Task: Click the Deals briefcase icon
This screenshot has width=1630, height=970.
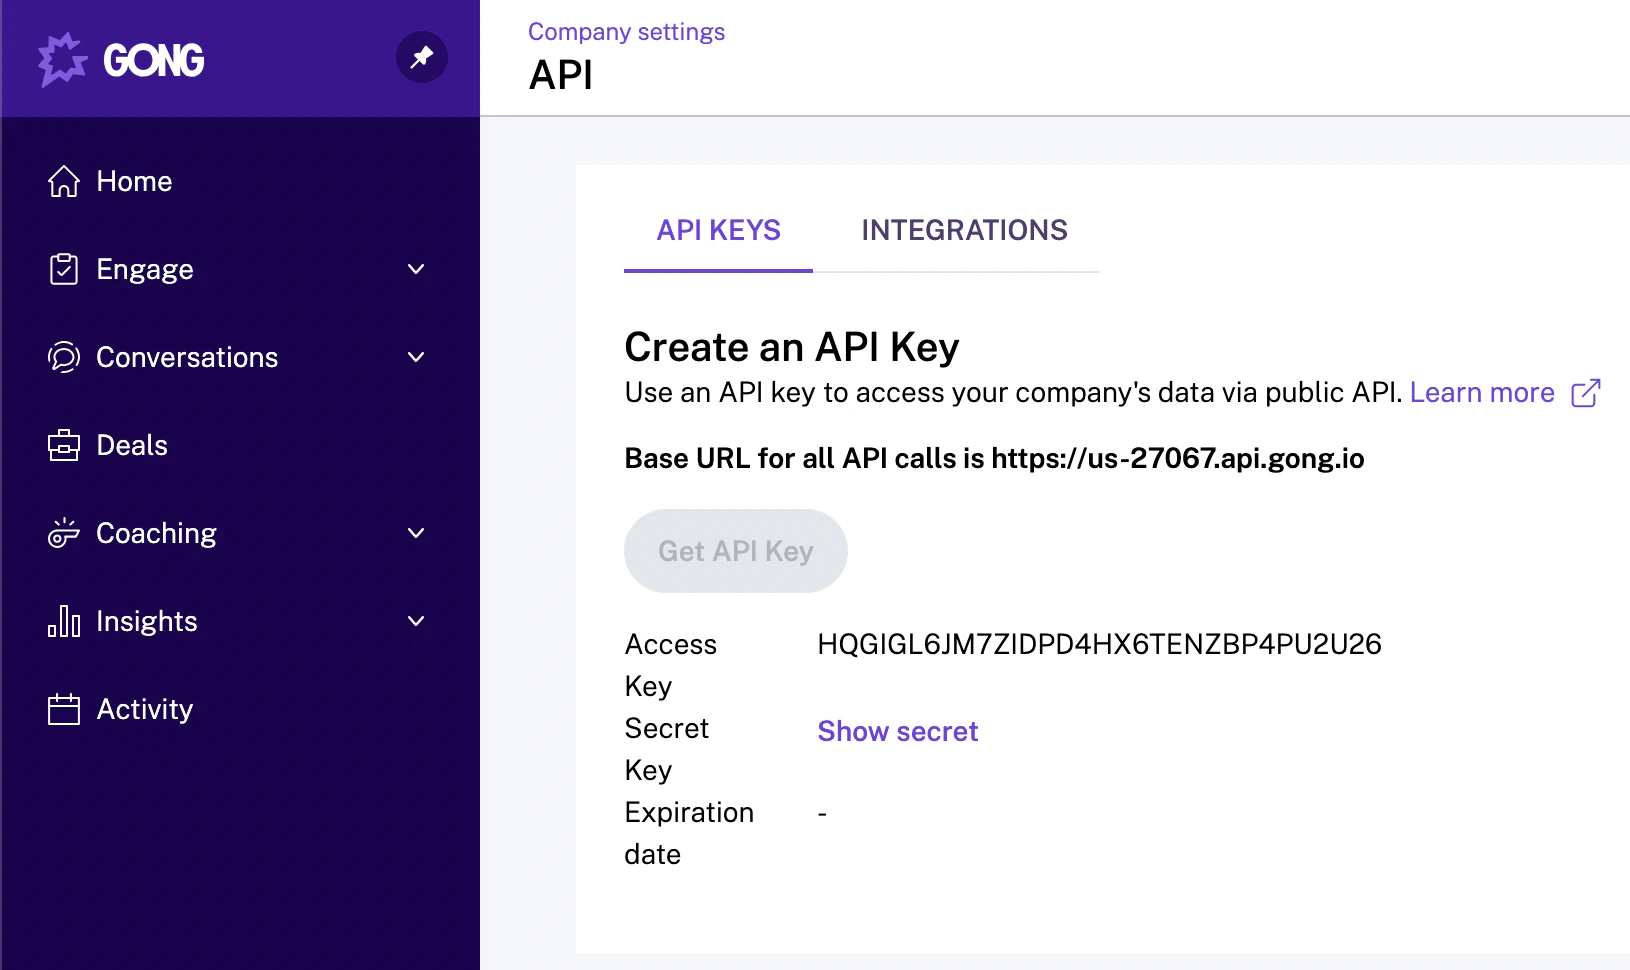Action: 63,445
